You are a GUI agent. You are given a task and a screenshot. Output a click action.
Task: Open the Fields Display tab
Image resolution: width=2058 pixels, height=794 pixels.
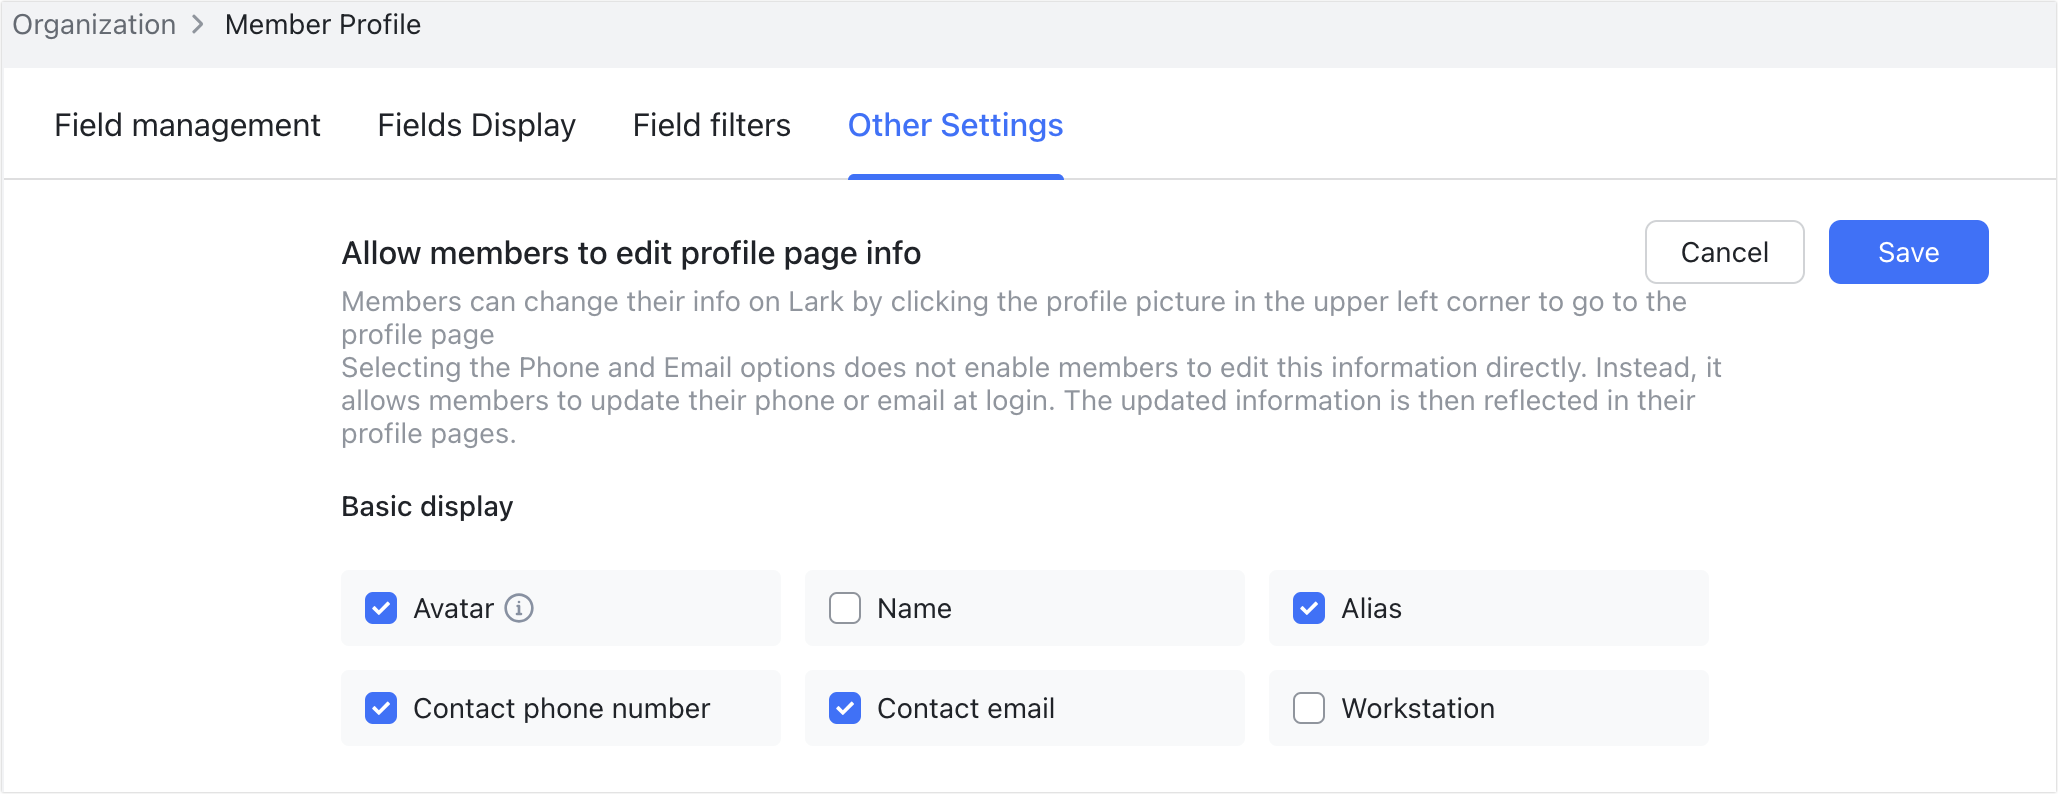click(x=477, y=125)
